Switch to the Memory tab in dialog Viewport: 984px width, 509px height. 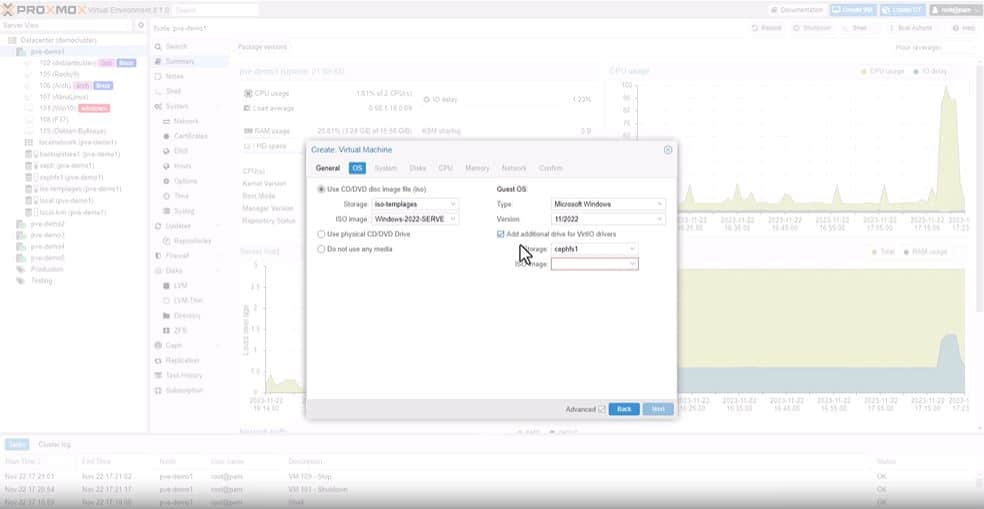coord(477,168)
